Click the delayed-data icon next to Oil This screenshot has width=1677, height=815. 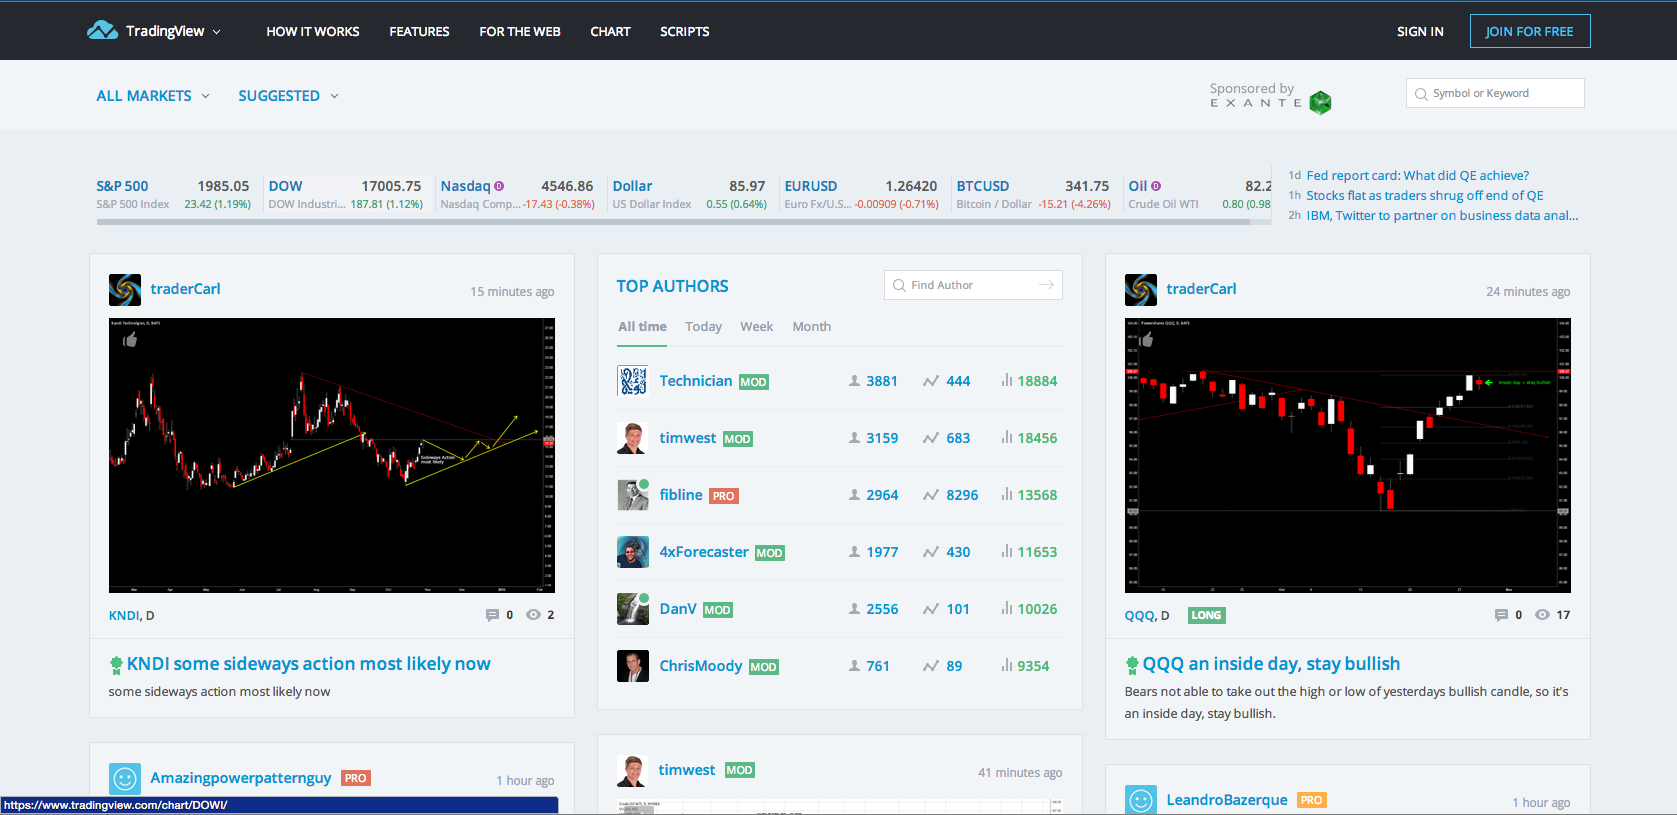pyautogui.click(x=1156, y=186)
